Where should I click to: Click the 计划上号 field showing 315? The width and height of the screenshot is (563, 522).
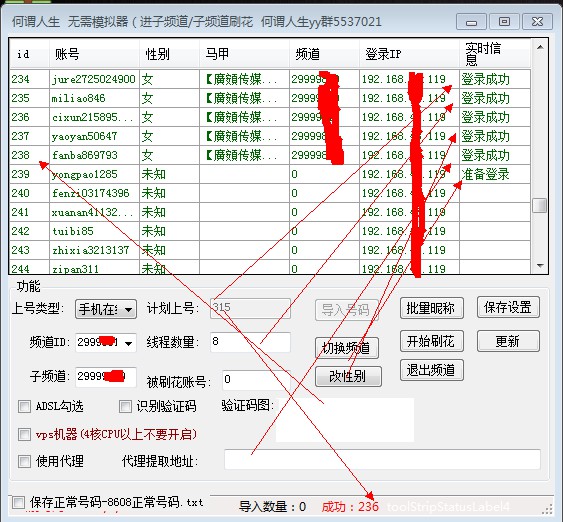pyautogui.click(x=251, y=308)
